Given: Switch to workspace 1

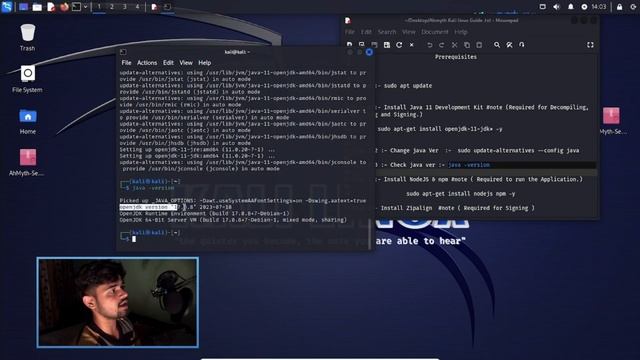Looking at the screenshot, I should (x=99, y=7).
